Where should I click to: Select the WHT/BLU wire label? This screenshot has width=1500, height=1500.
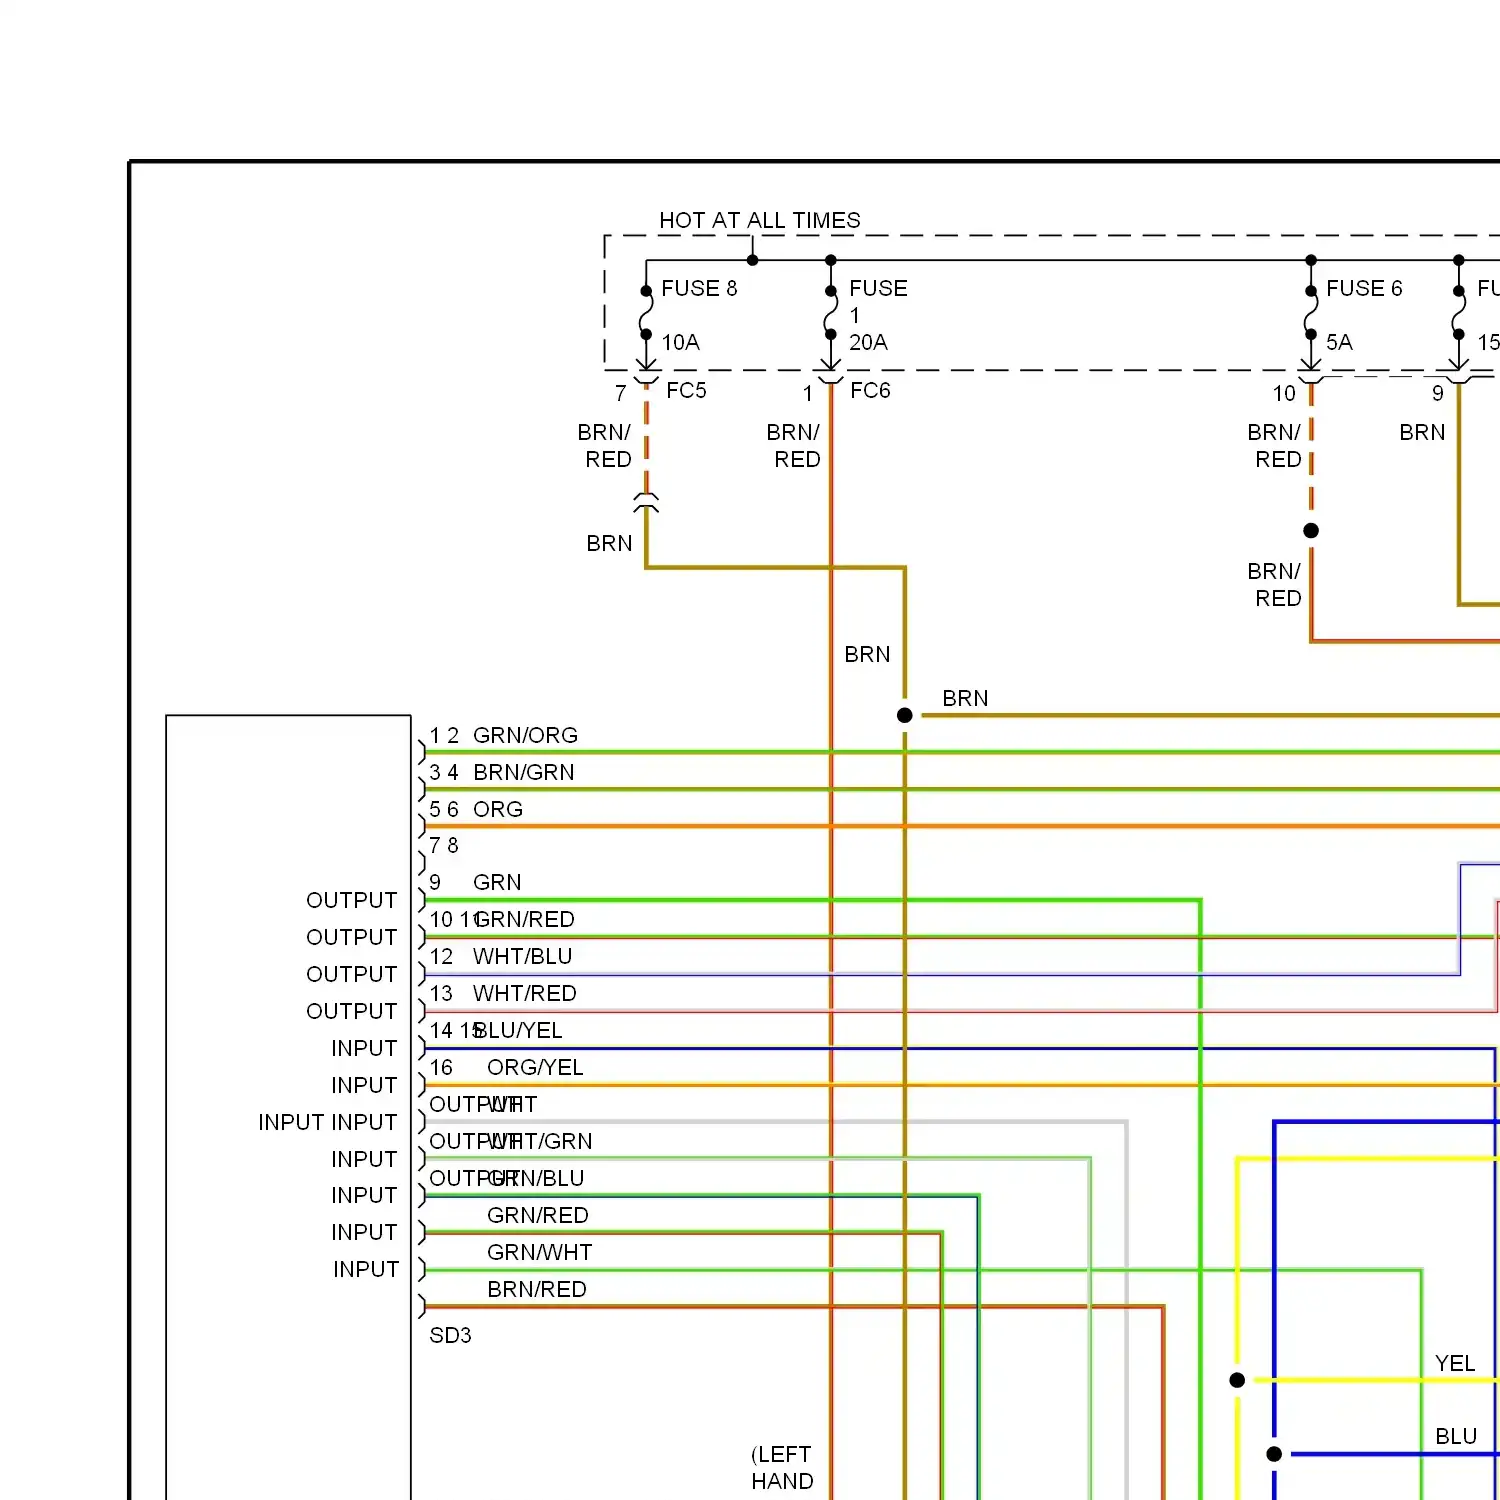pyautogui.click(x=522, y=956)
